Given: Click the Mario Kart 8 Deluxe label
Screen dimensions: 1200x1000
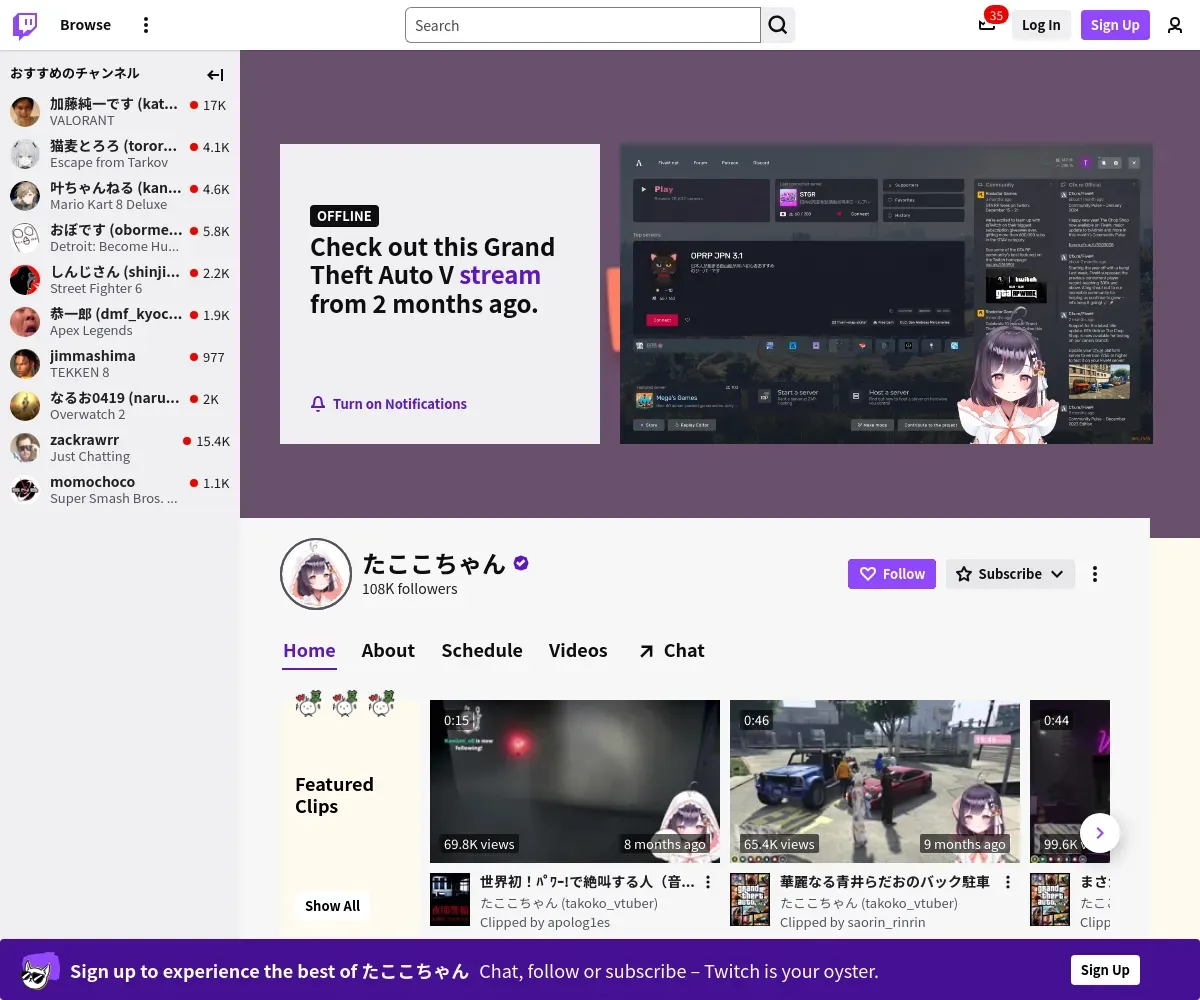Looking at the screenshot, I should point(109,204).
